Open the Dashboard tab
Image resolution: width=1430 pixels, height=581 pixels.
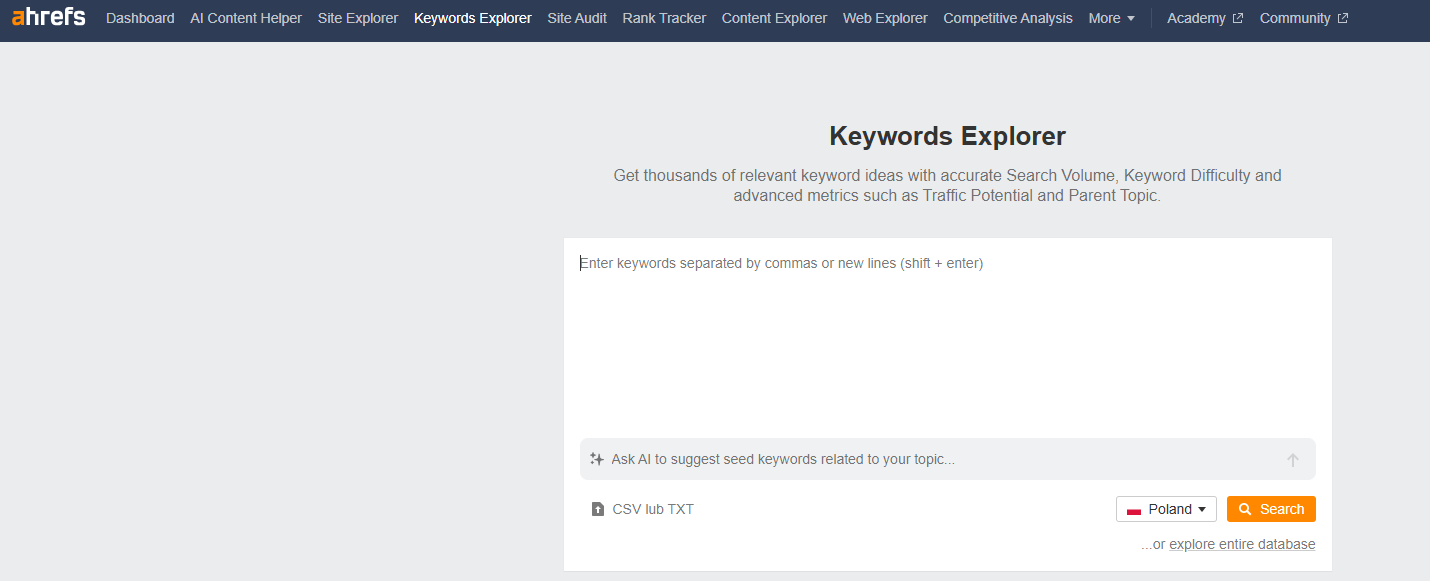pyautogui.click(x=140, y=18)
